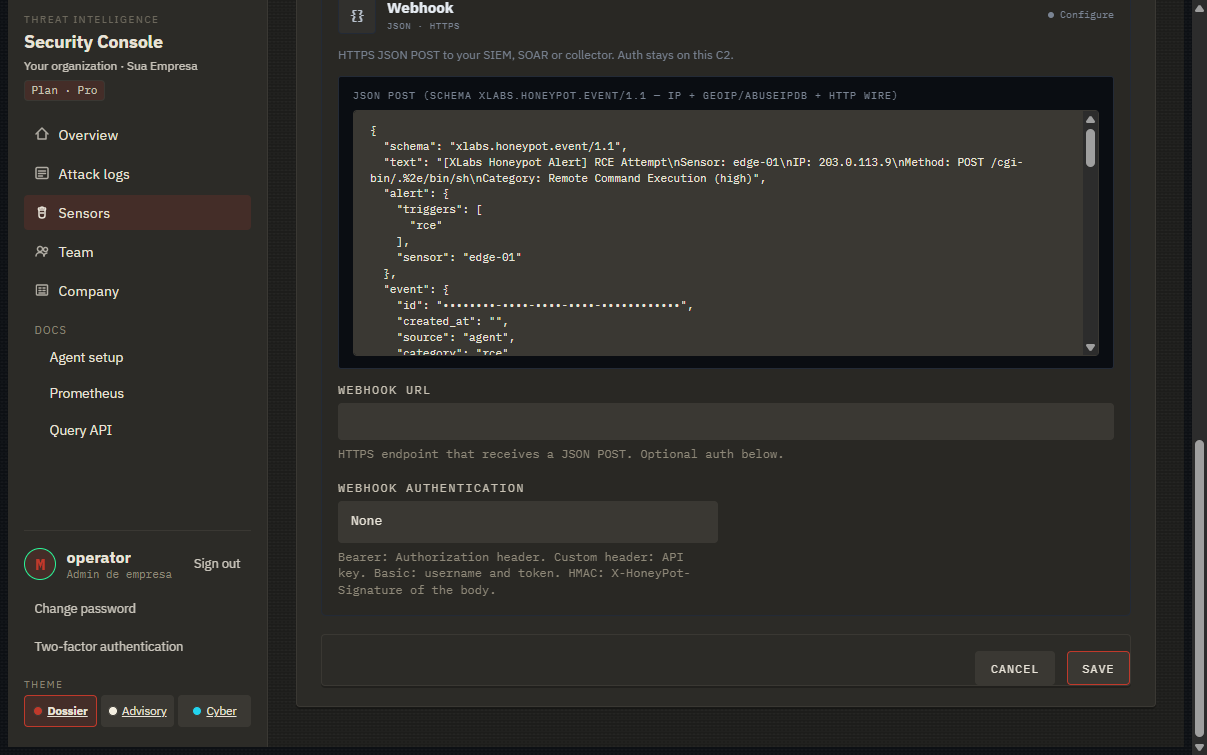Open Attack logs in sidebar
The height and width of the screenshot is (755, 1207).
(x=137, y=174)
